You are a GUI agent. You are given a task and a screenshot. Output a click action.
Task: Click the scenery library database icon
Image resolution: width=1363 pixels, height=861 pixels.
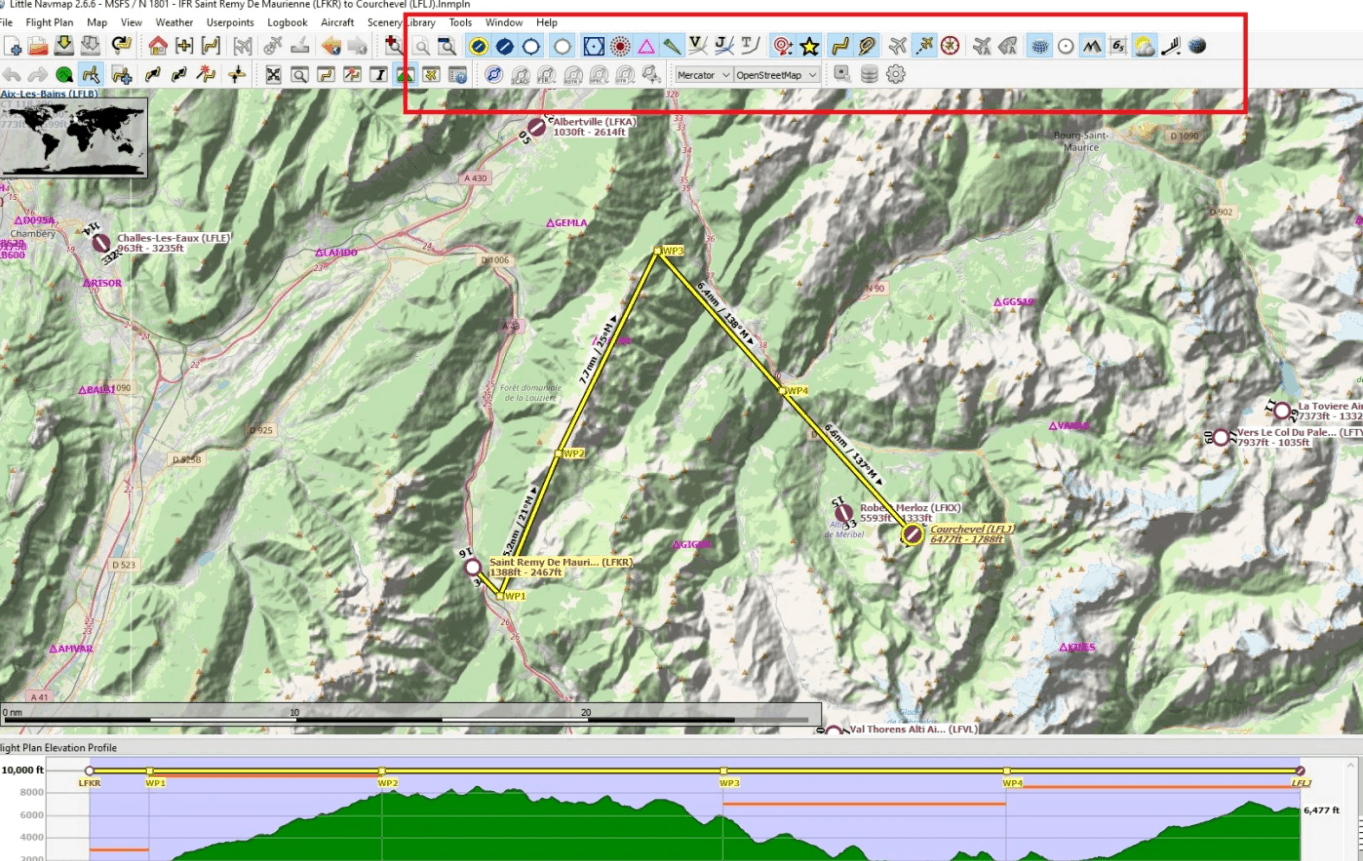tap(869, 74)
